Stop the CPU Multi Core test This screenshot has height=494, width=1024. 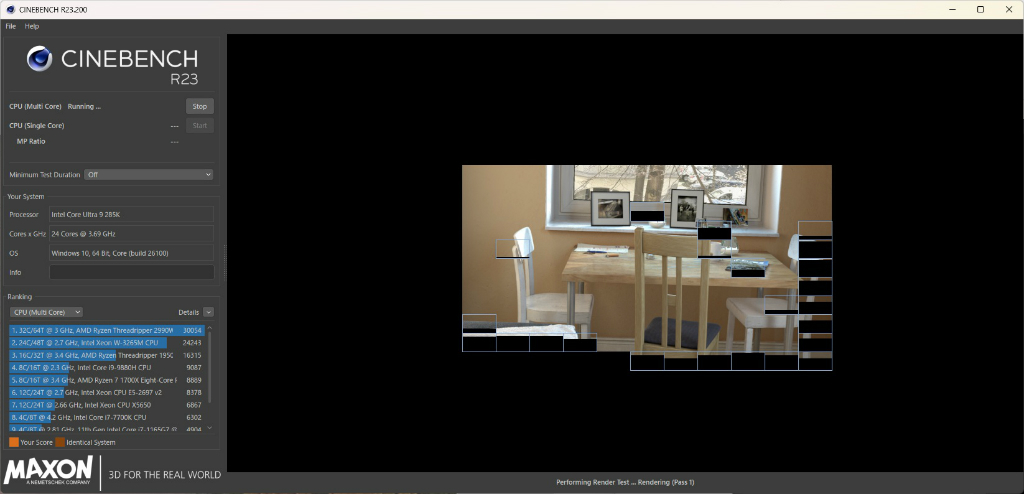click(200, 107)
